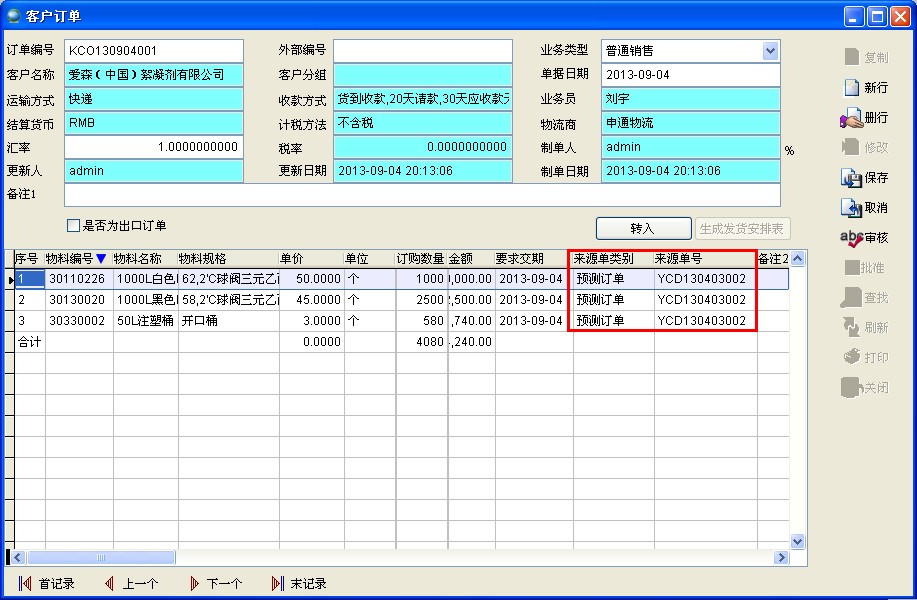Viewport: 917px width, 600px height.
Task: Click the 订购数量 column header
Action: click(x=420, y=259)
